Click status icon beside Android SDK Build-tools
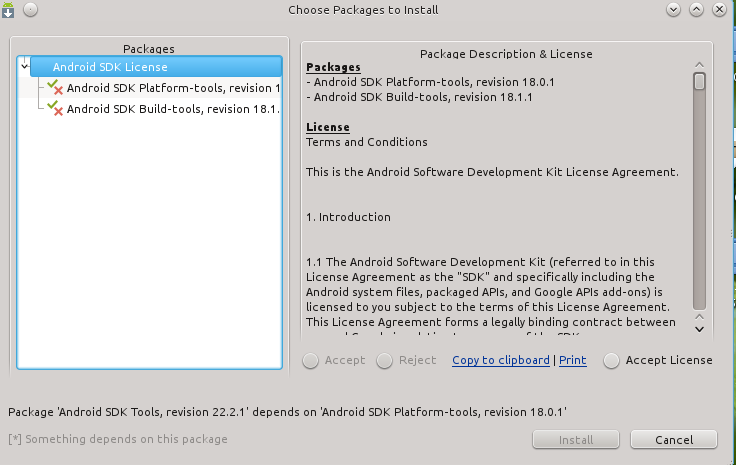The image size is (736, 465). (54, 108)
